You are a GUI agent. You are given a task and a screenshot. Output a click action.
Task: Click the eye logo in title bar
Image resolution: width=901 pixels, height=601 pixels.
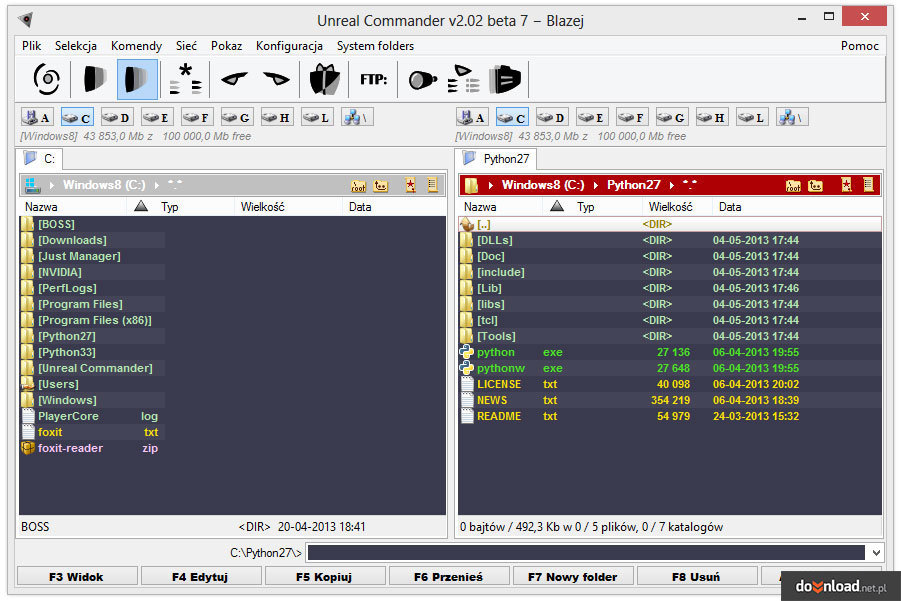coord(25,20)
